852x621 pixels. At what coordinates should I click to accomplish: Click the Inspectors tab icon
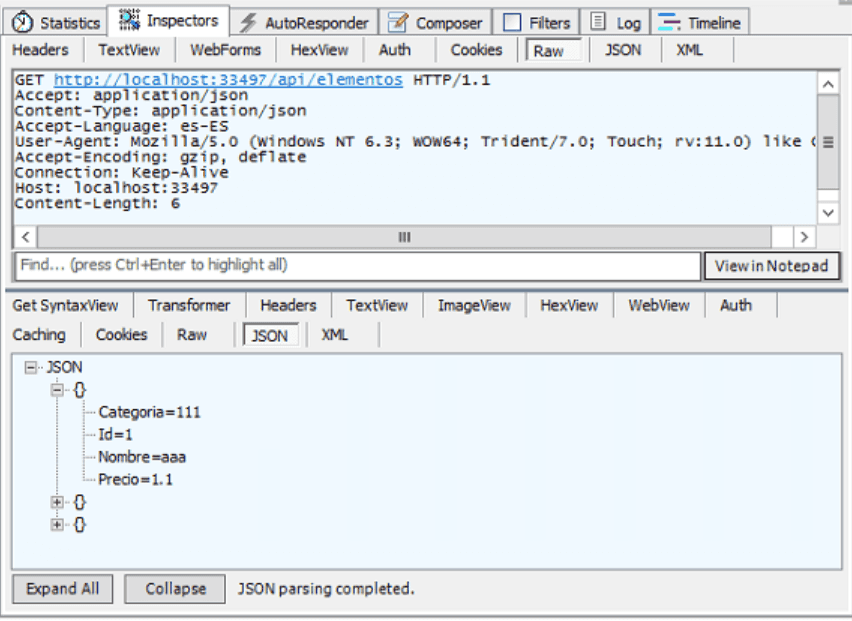pyautogui.click(x=129, y=20)
